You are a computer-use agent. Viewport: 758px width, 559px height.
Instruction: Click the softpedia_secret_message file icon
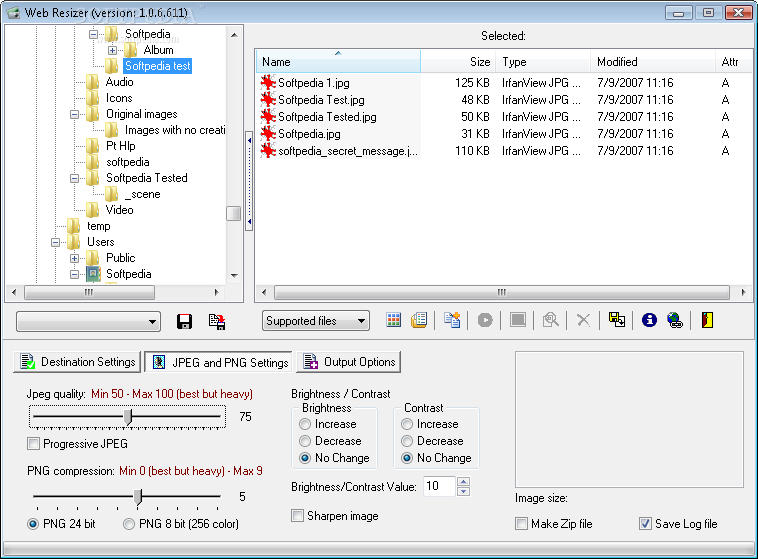[x=268, y=151]
